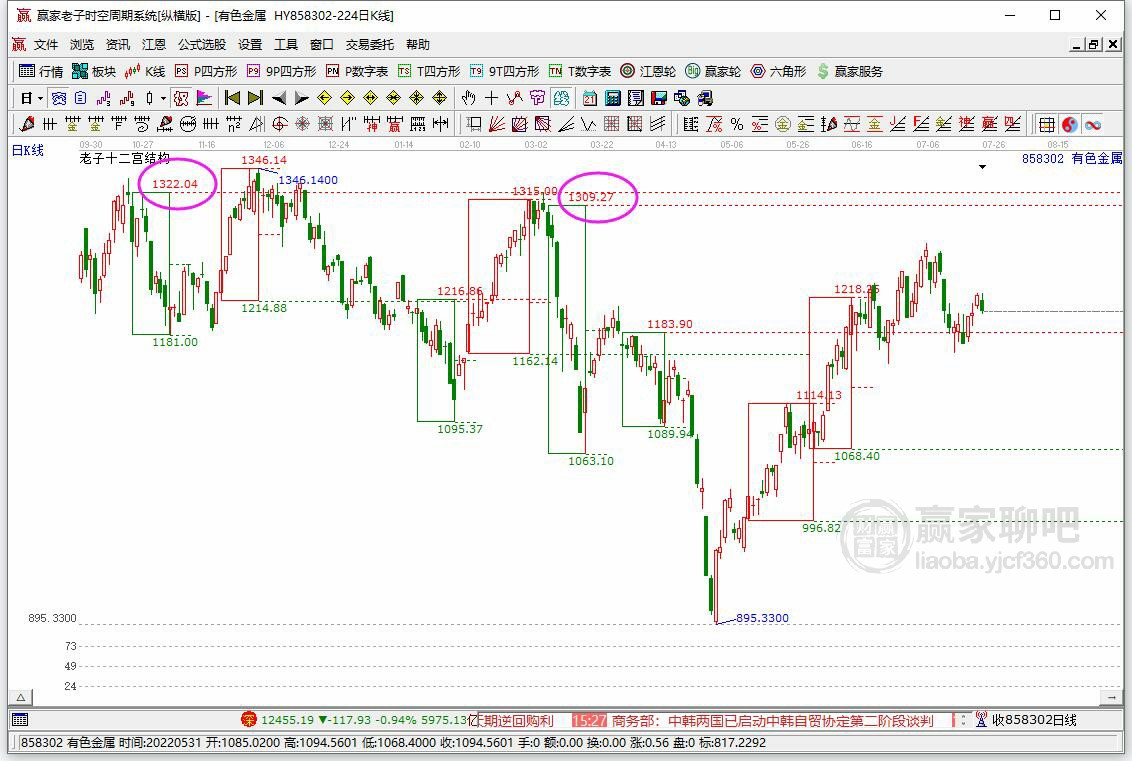Switch to the K线 candlestick chart
Screen dimensions: 1132x761
click(145, 71)
